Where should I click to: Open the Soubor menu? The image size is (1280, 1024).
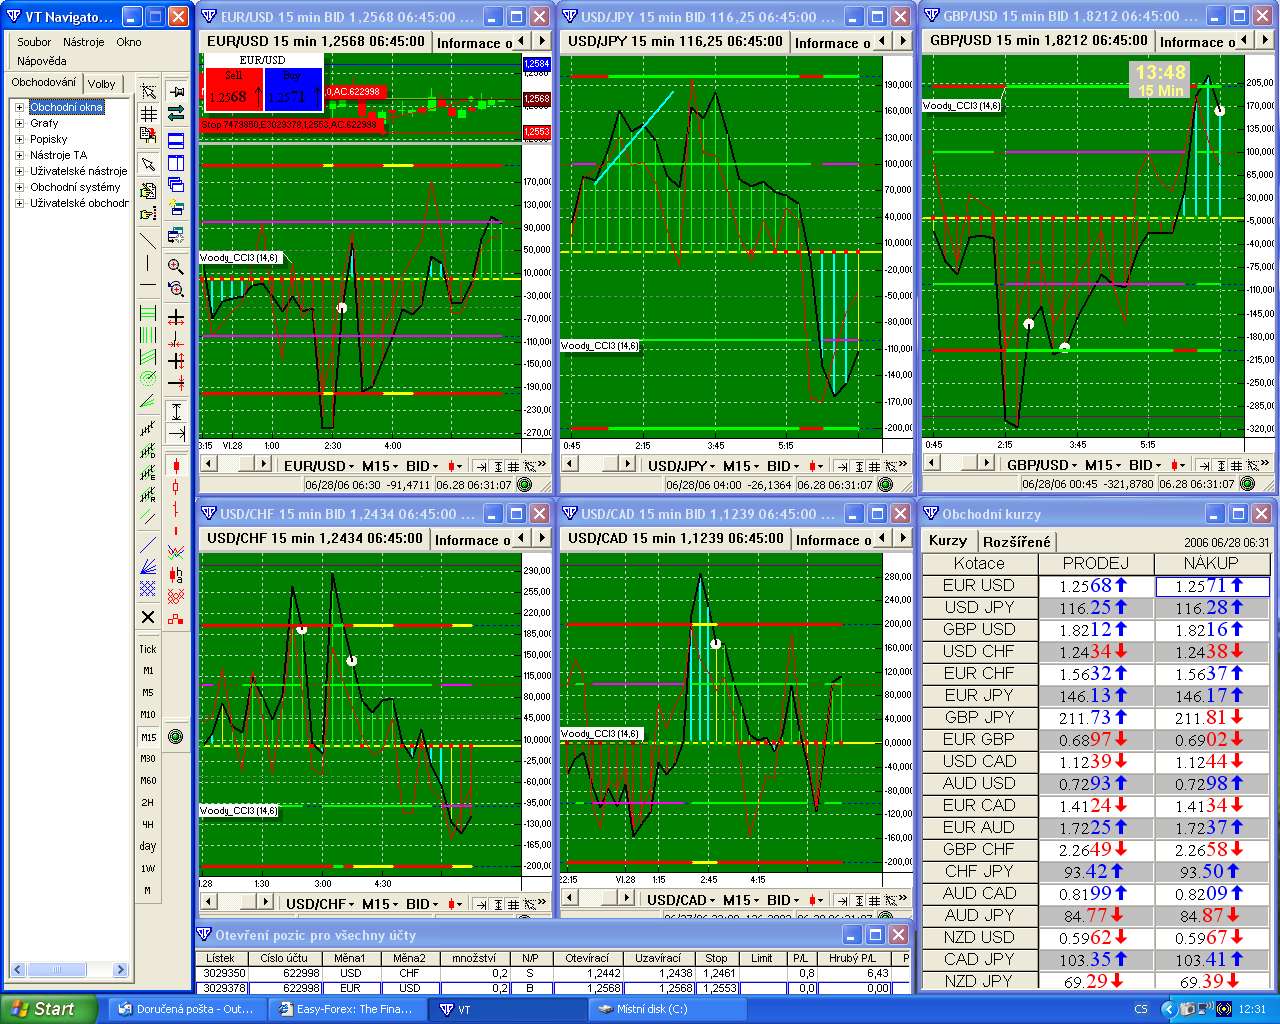coord(34,42)
